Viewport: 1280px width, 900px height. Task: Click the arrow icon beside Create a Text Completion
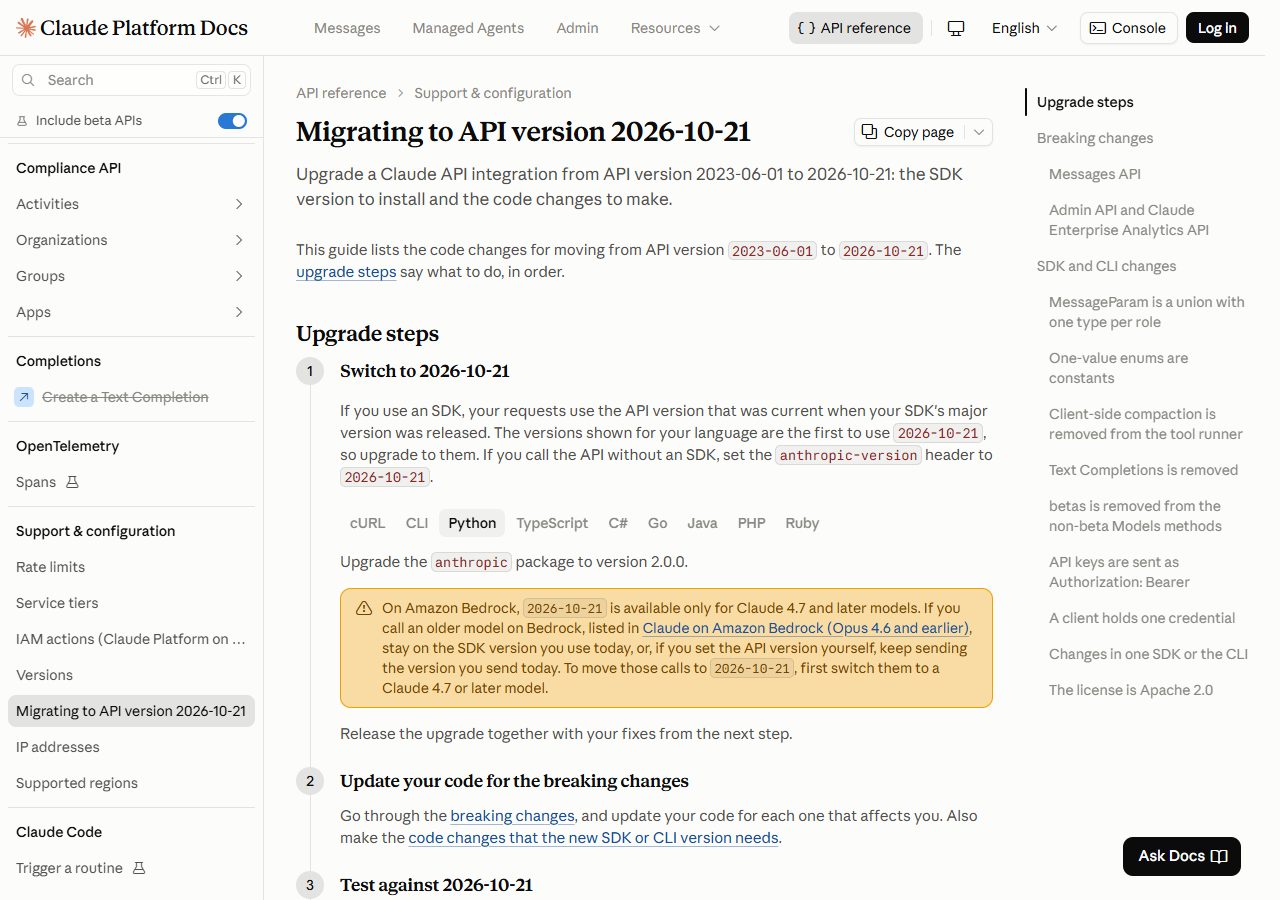pyautogui.click(x=25, y=397)
